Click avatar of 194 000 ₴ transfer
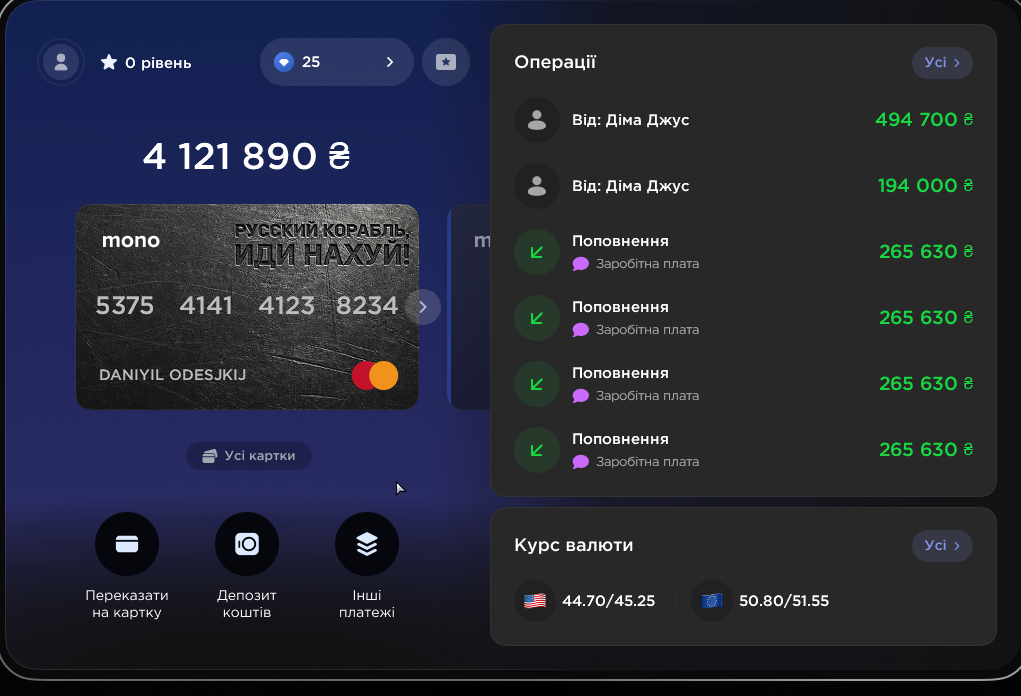Viewport: 1021px width, 696px height. (x=537, y=186)
